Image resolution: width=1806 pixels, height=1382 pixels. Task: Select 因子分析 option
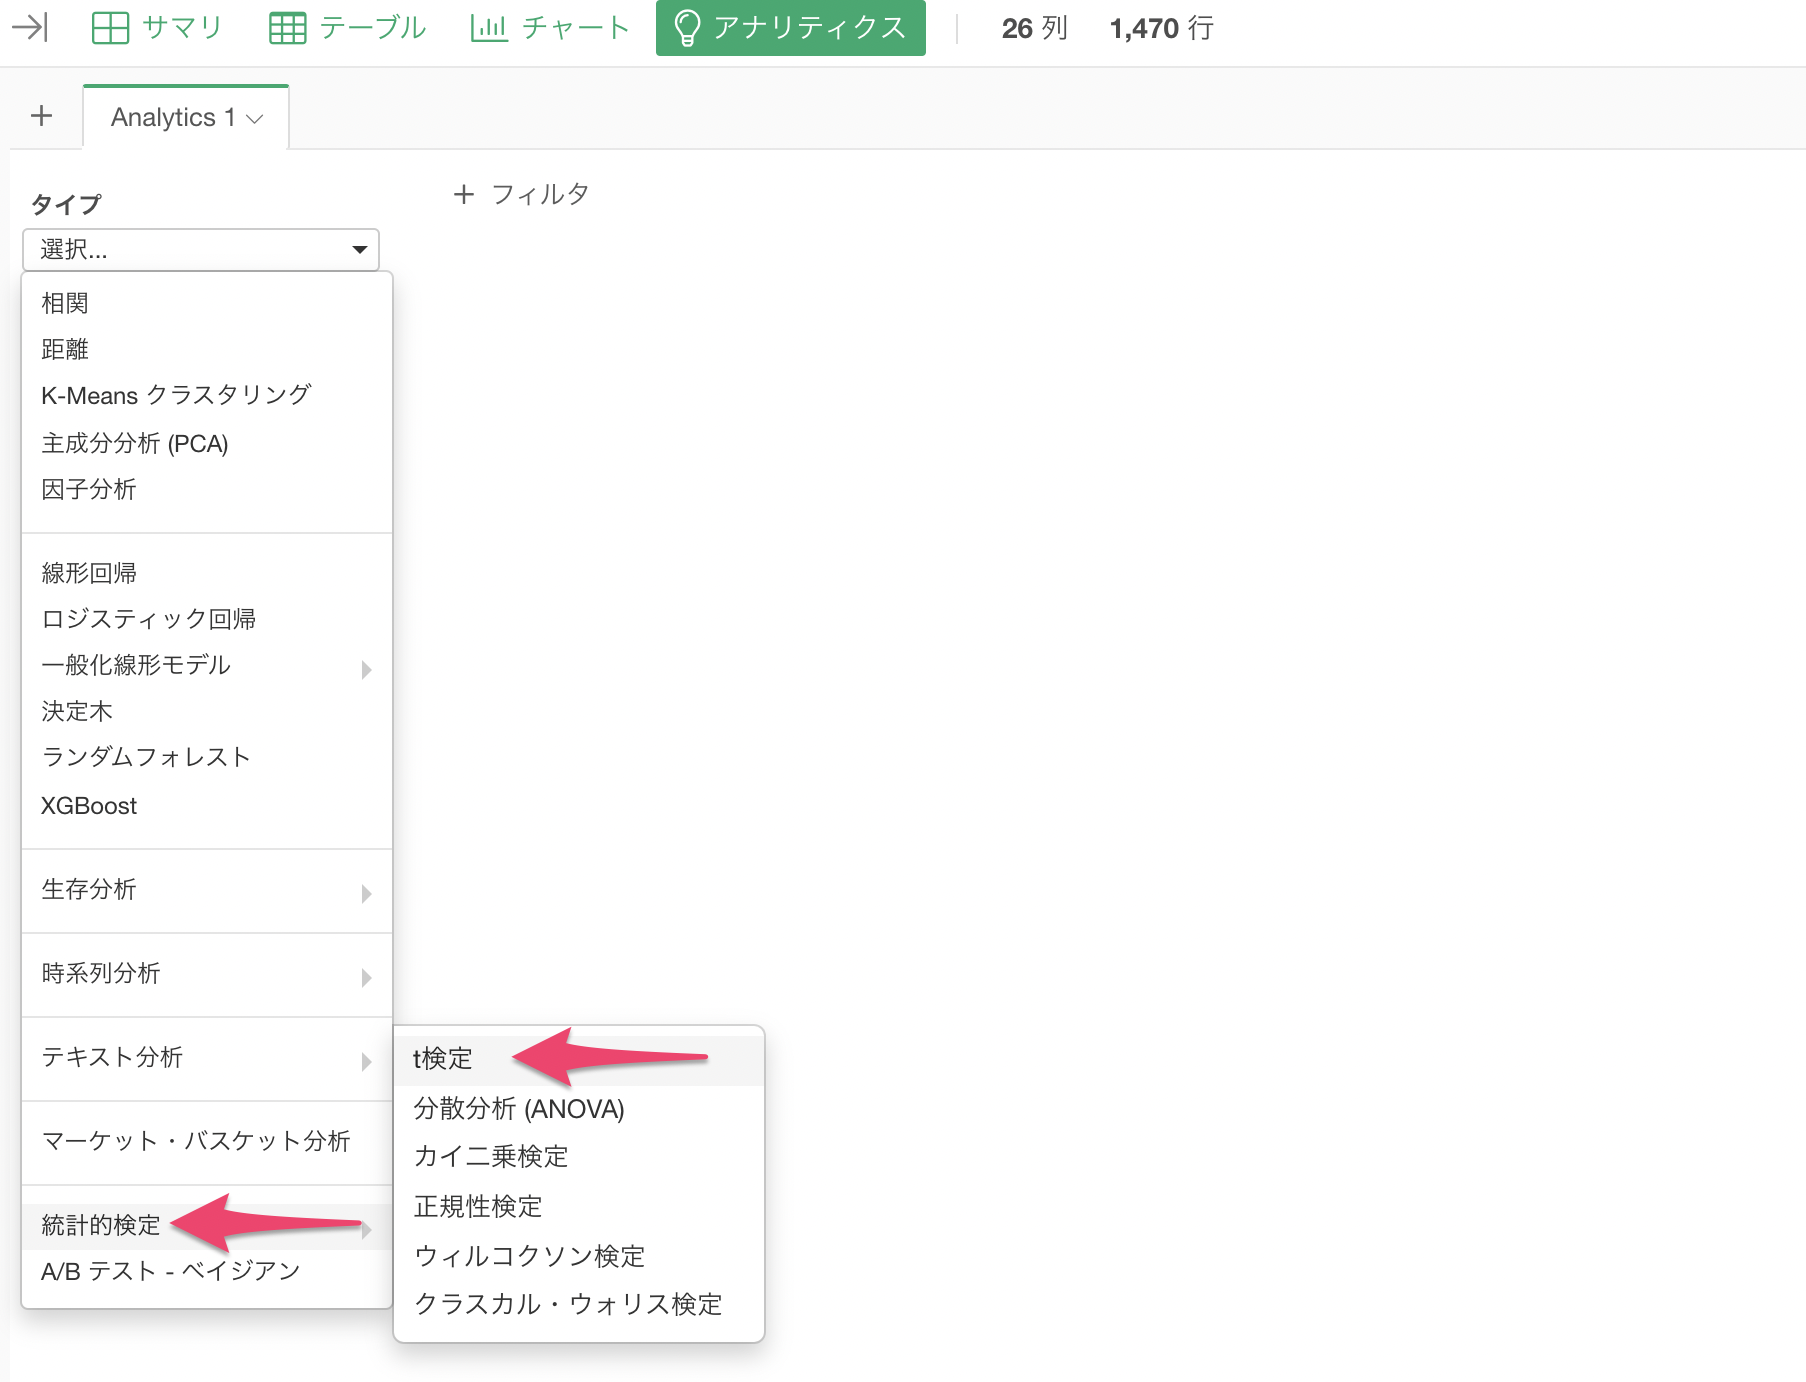(207, 489)
